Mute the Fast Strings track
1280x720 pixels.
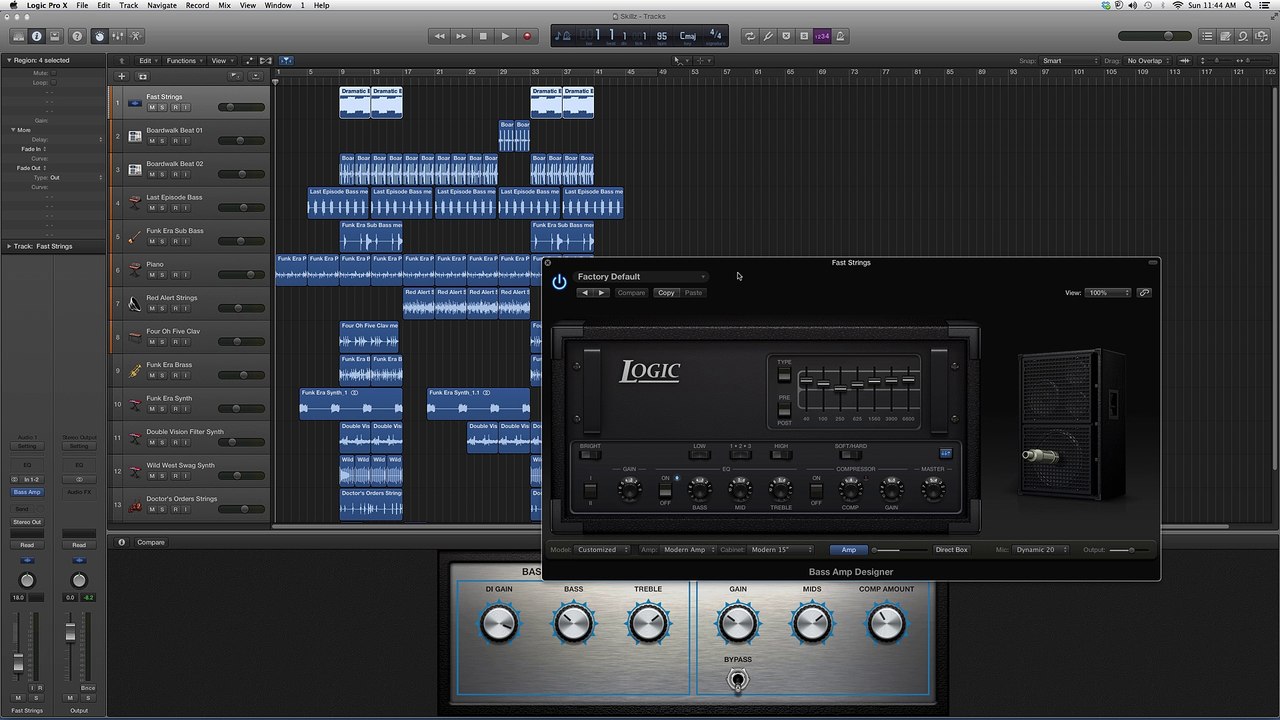point(152,107)
